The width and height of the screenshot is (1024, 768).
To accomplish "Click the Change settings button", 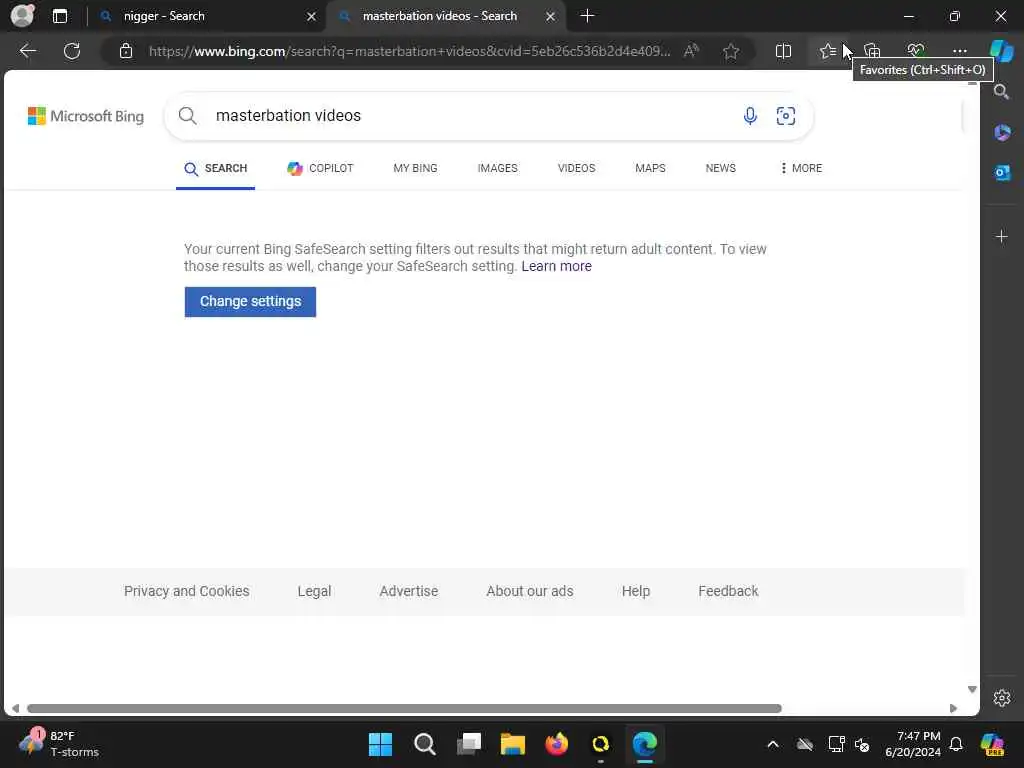I will pos(250,302).
